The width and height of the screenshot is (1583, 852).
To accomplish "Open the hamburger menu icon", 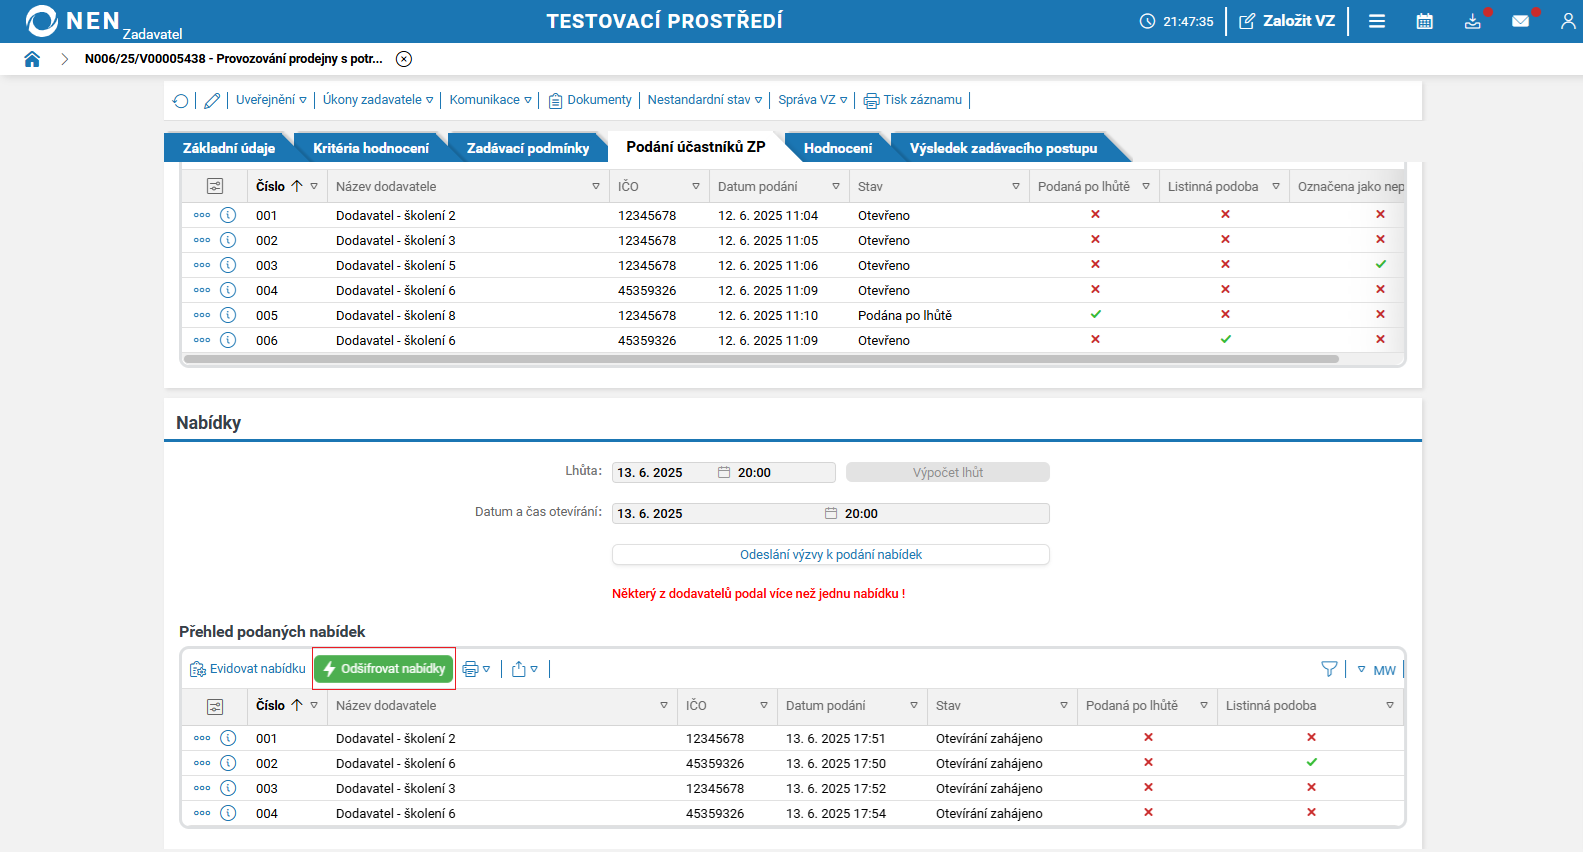I will pyautogui.click(x=1377, y=21).
